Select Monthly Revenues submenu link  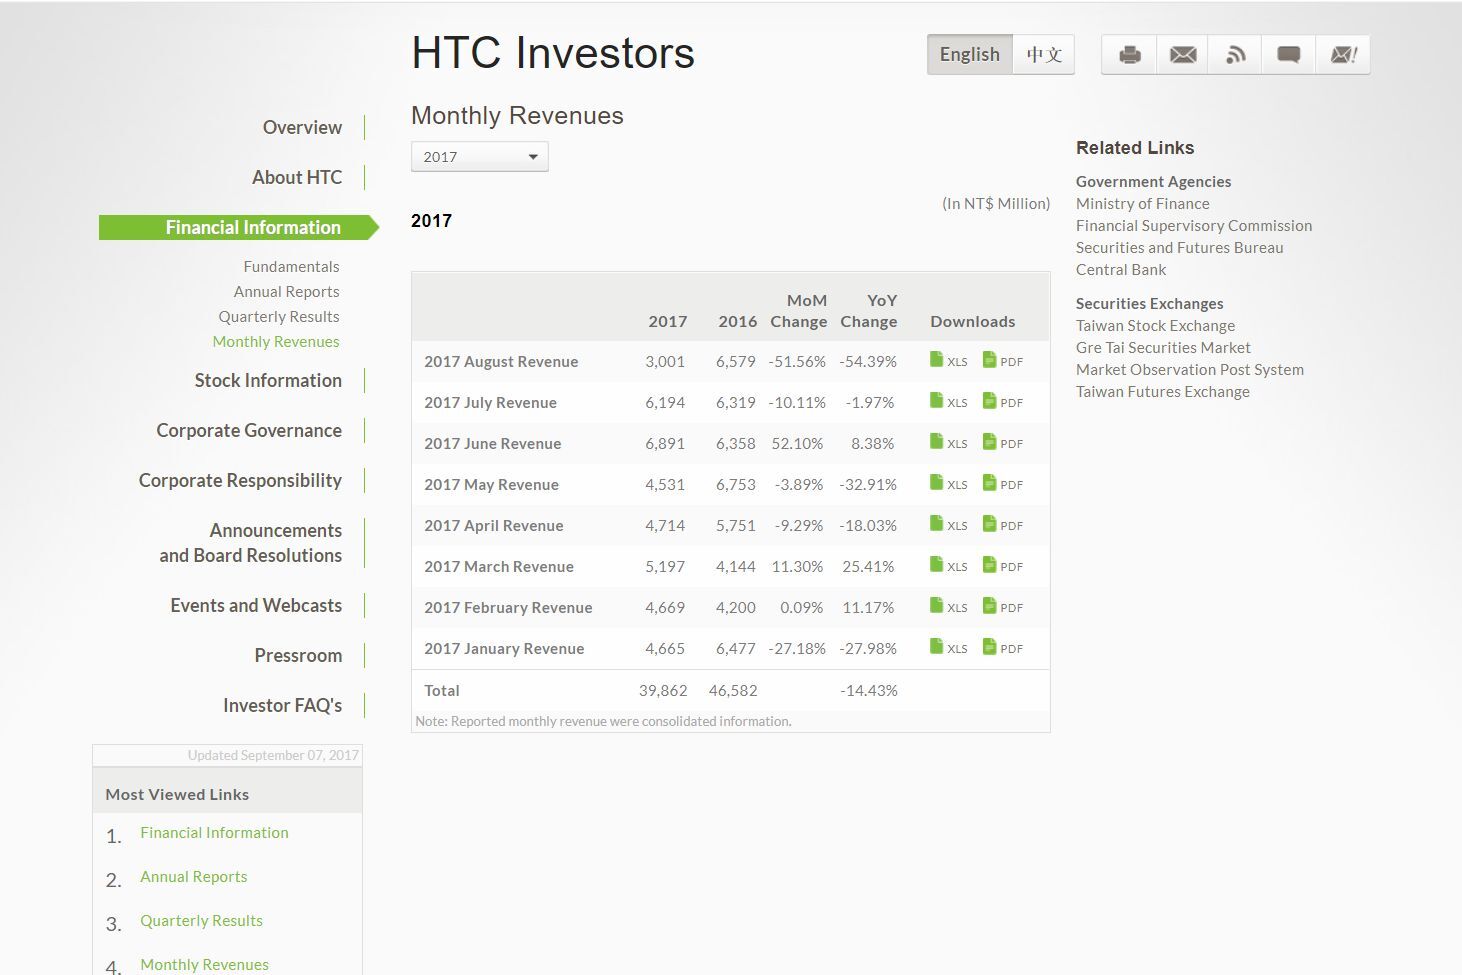(276, 341)
